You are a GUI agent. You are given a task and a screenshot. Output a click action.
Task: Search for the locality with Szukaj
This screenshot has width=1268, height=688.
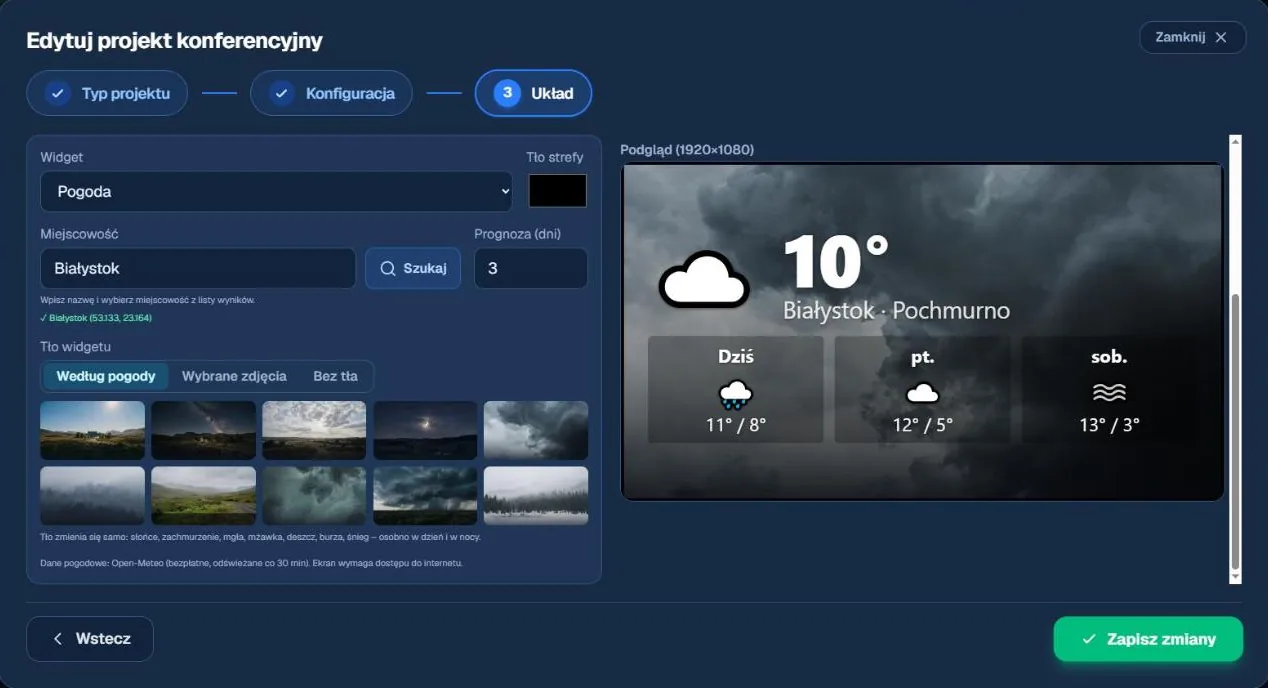[x=413, y=268]
